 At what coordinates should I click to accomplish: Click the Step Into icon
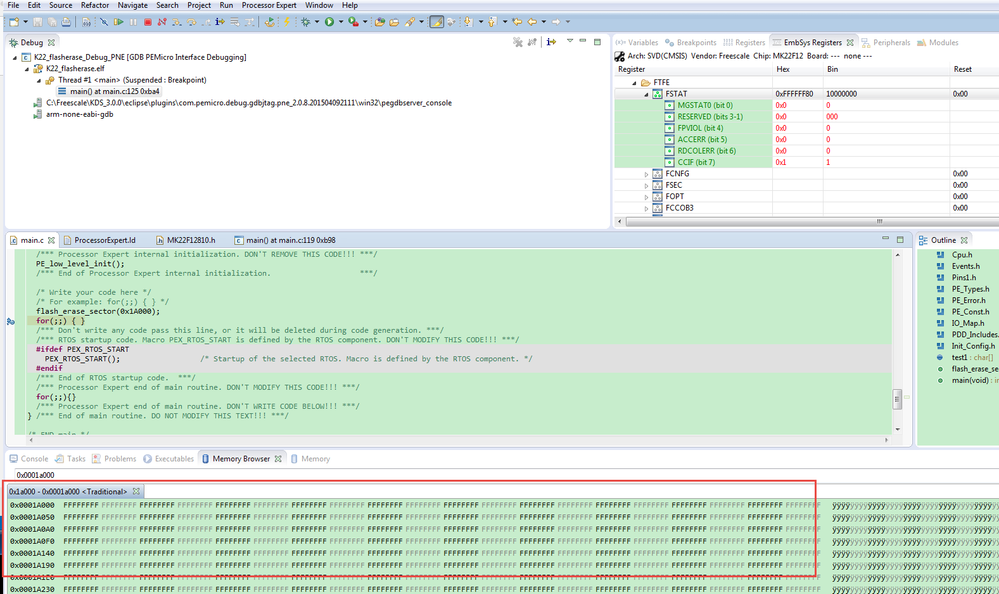tap(176, 22)
